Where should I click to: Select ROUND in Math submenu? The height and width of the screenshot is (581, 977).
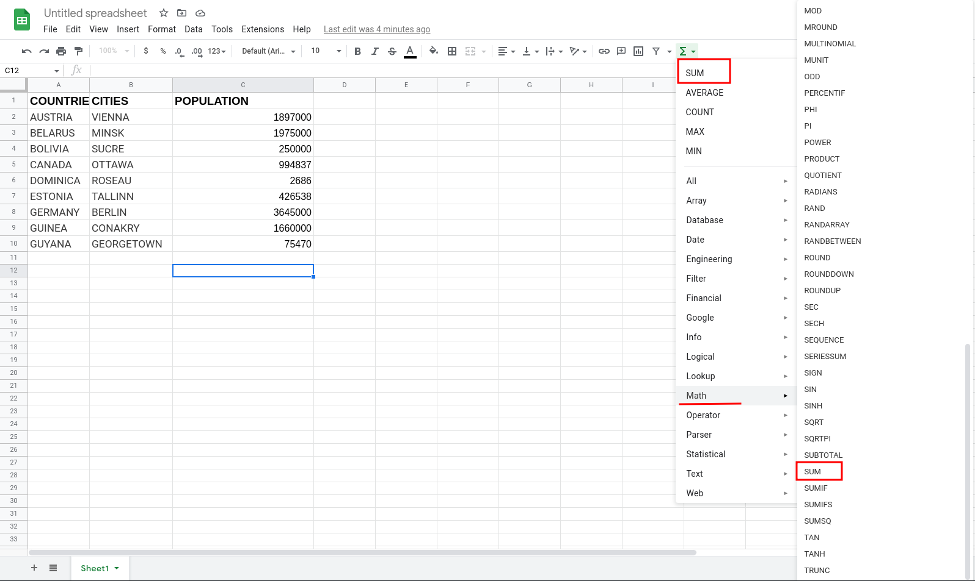pos(817,257)
